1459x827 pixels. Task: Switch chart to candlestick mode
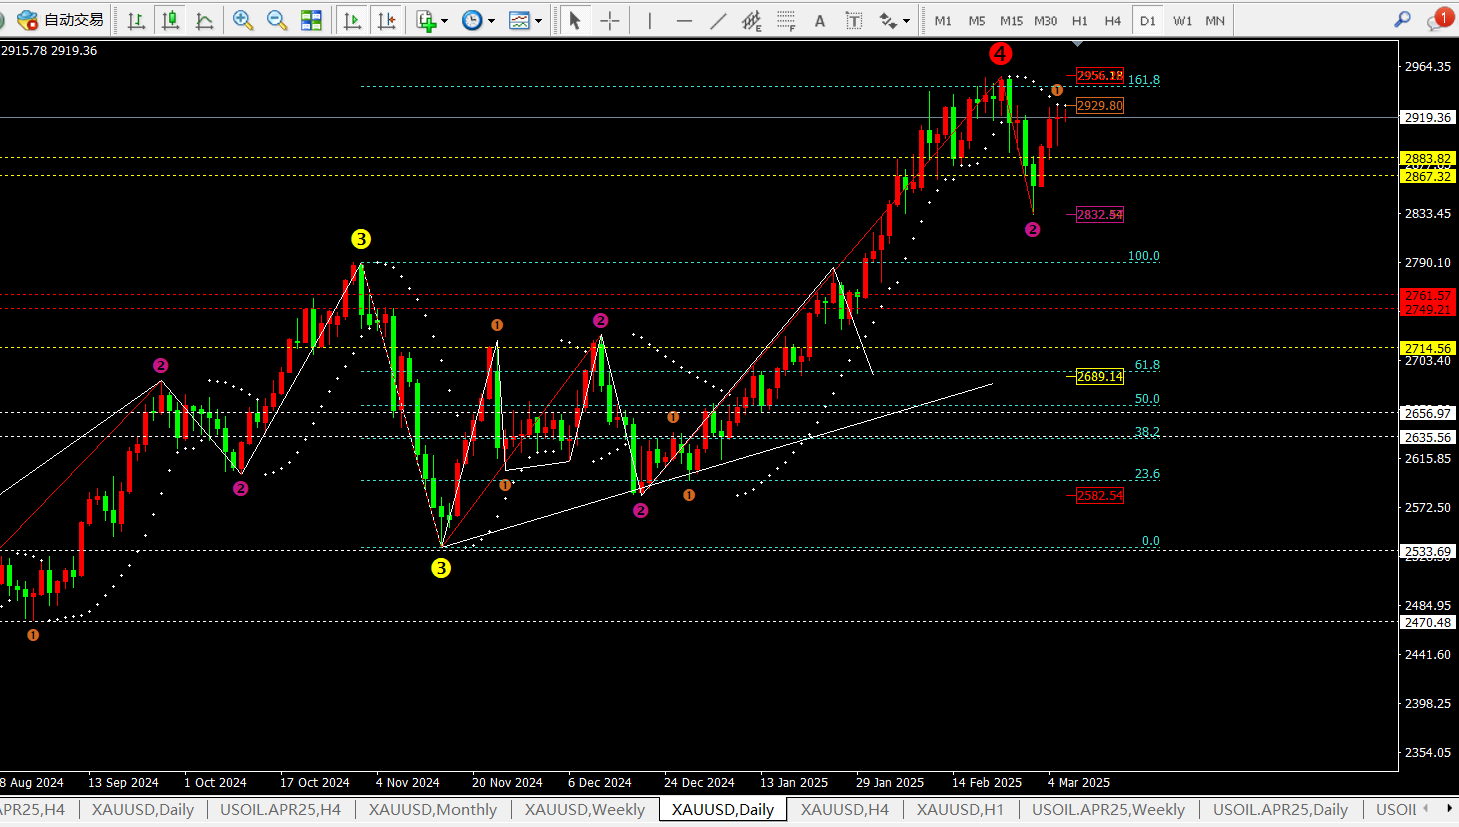170,20
